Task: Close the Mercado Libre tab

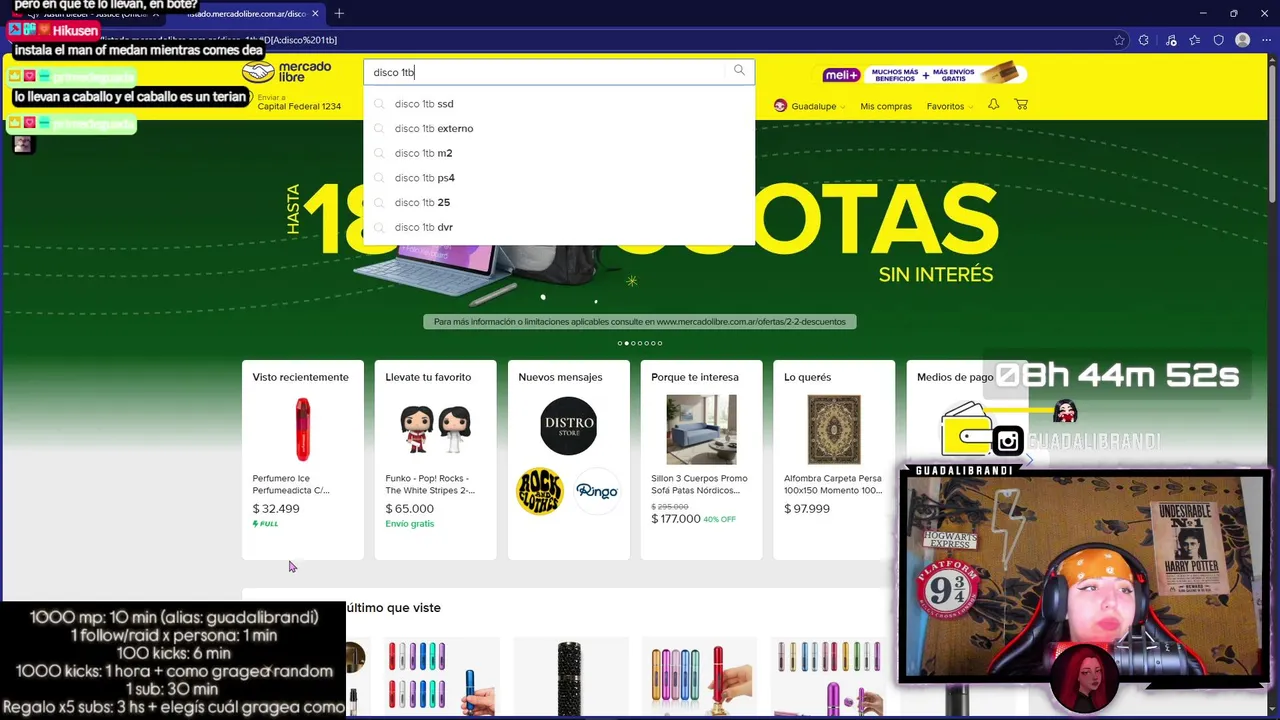Action: tap(316, 14)
